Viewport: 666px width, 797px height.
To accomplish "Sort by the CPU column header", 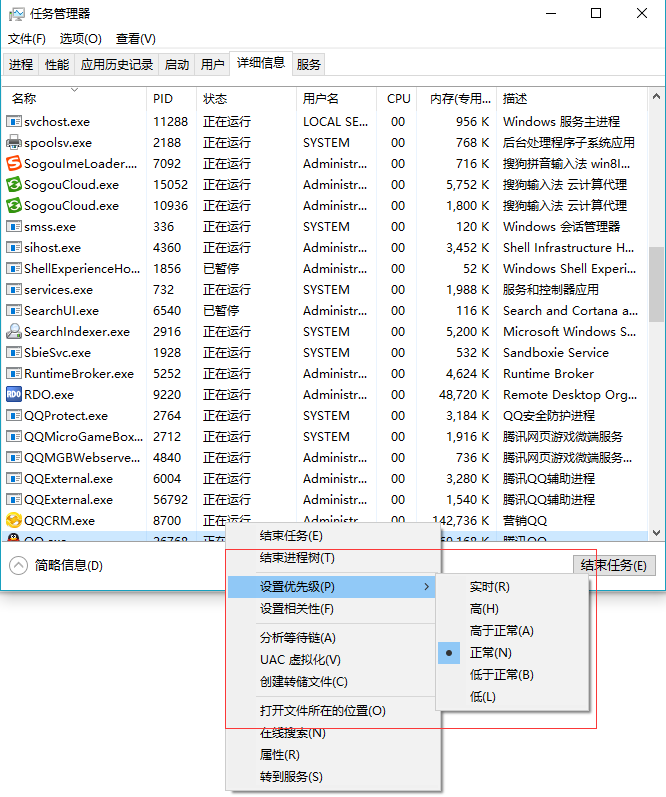I will coord(397,99).
